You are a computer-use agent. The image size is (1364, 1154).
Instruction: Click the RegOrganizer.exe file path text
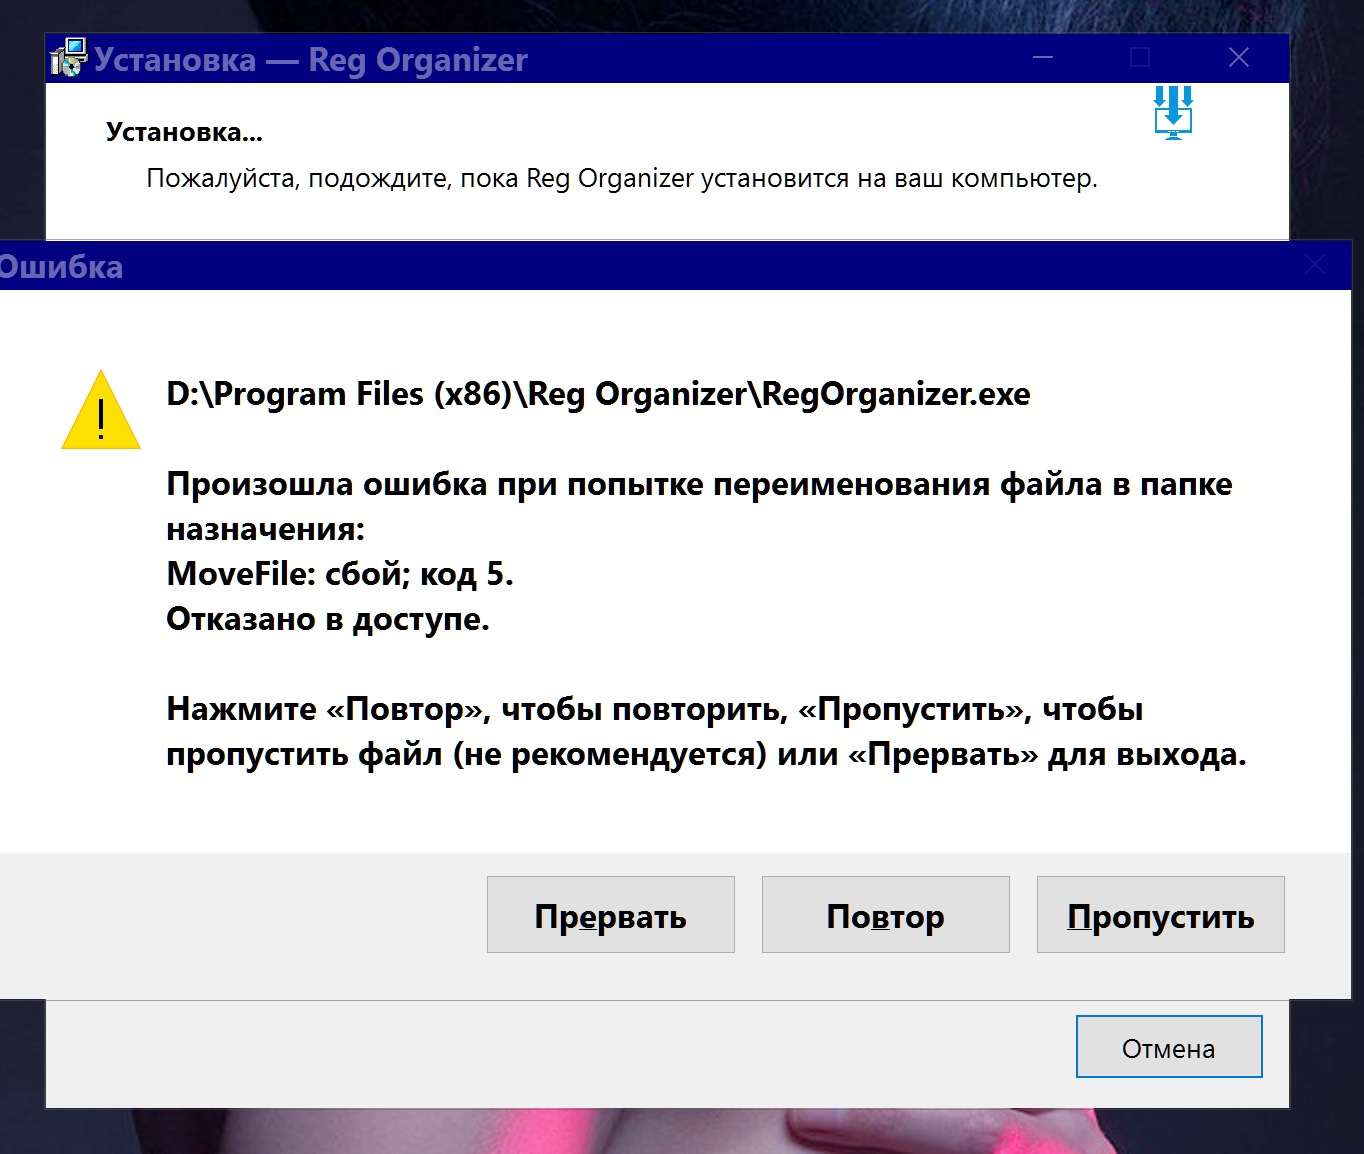pyautogui.click(x=598, y=394)
